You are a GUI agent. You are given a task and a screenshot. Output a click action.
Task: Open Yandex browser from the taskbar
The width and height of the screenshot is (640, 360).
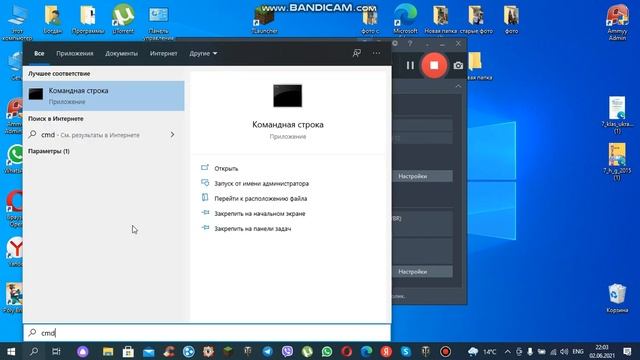pos(386,351)
